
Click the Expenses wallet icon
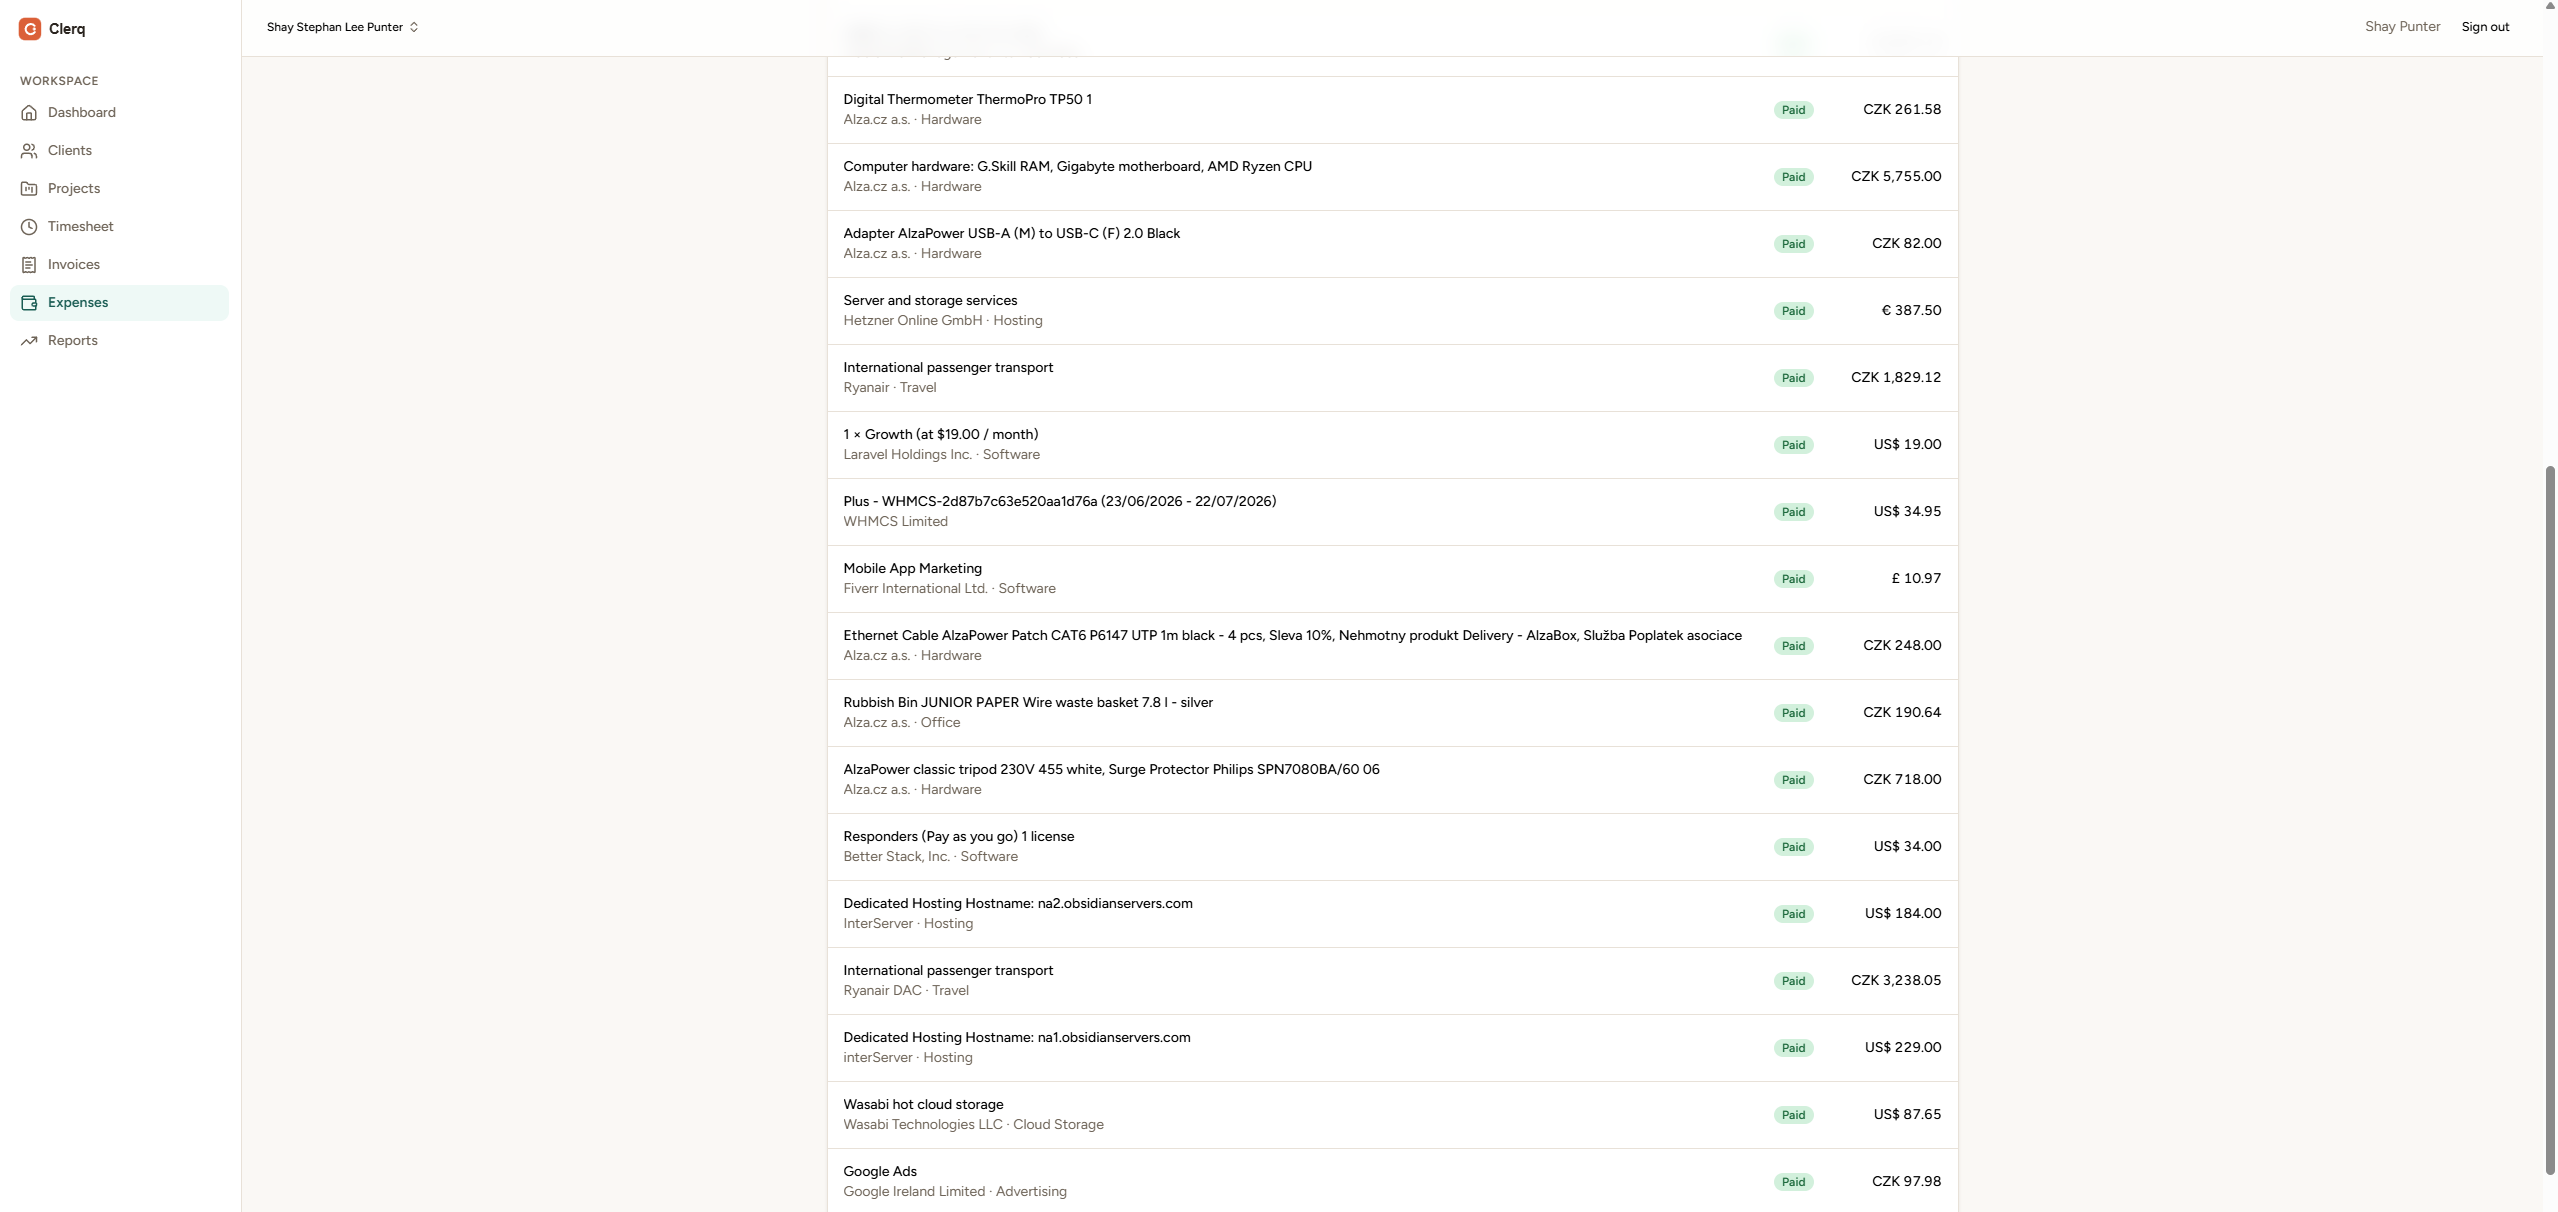pos(29,303)
